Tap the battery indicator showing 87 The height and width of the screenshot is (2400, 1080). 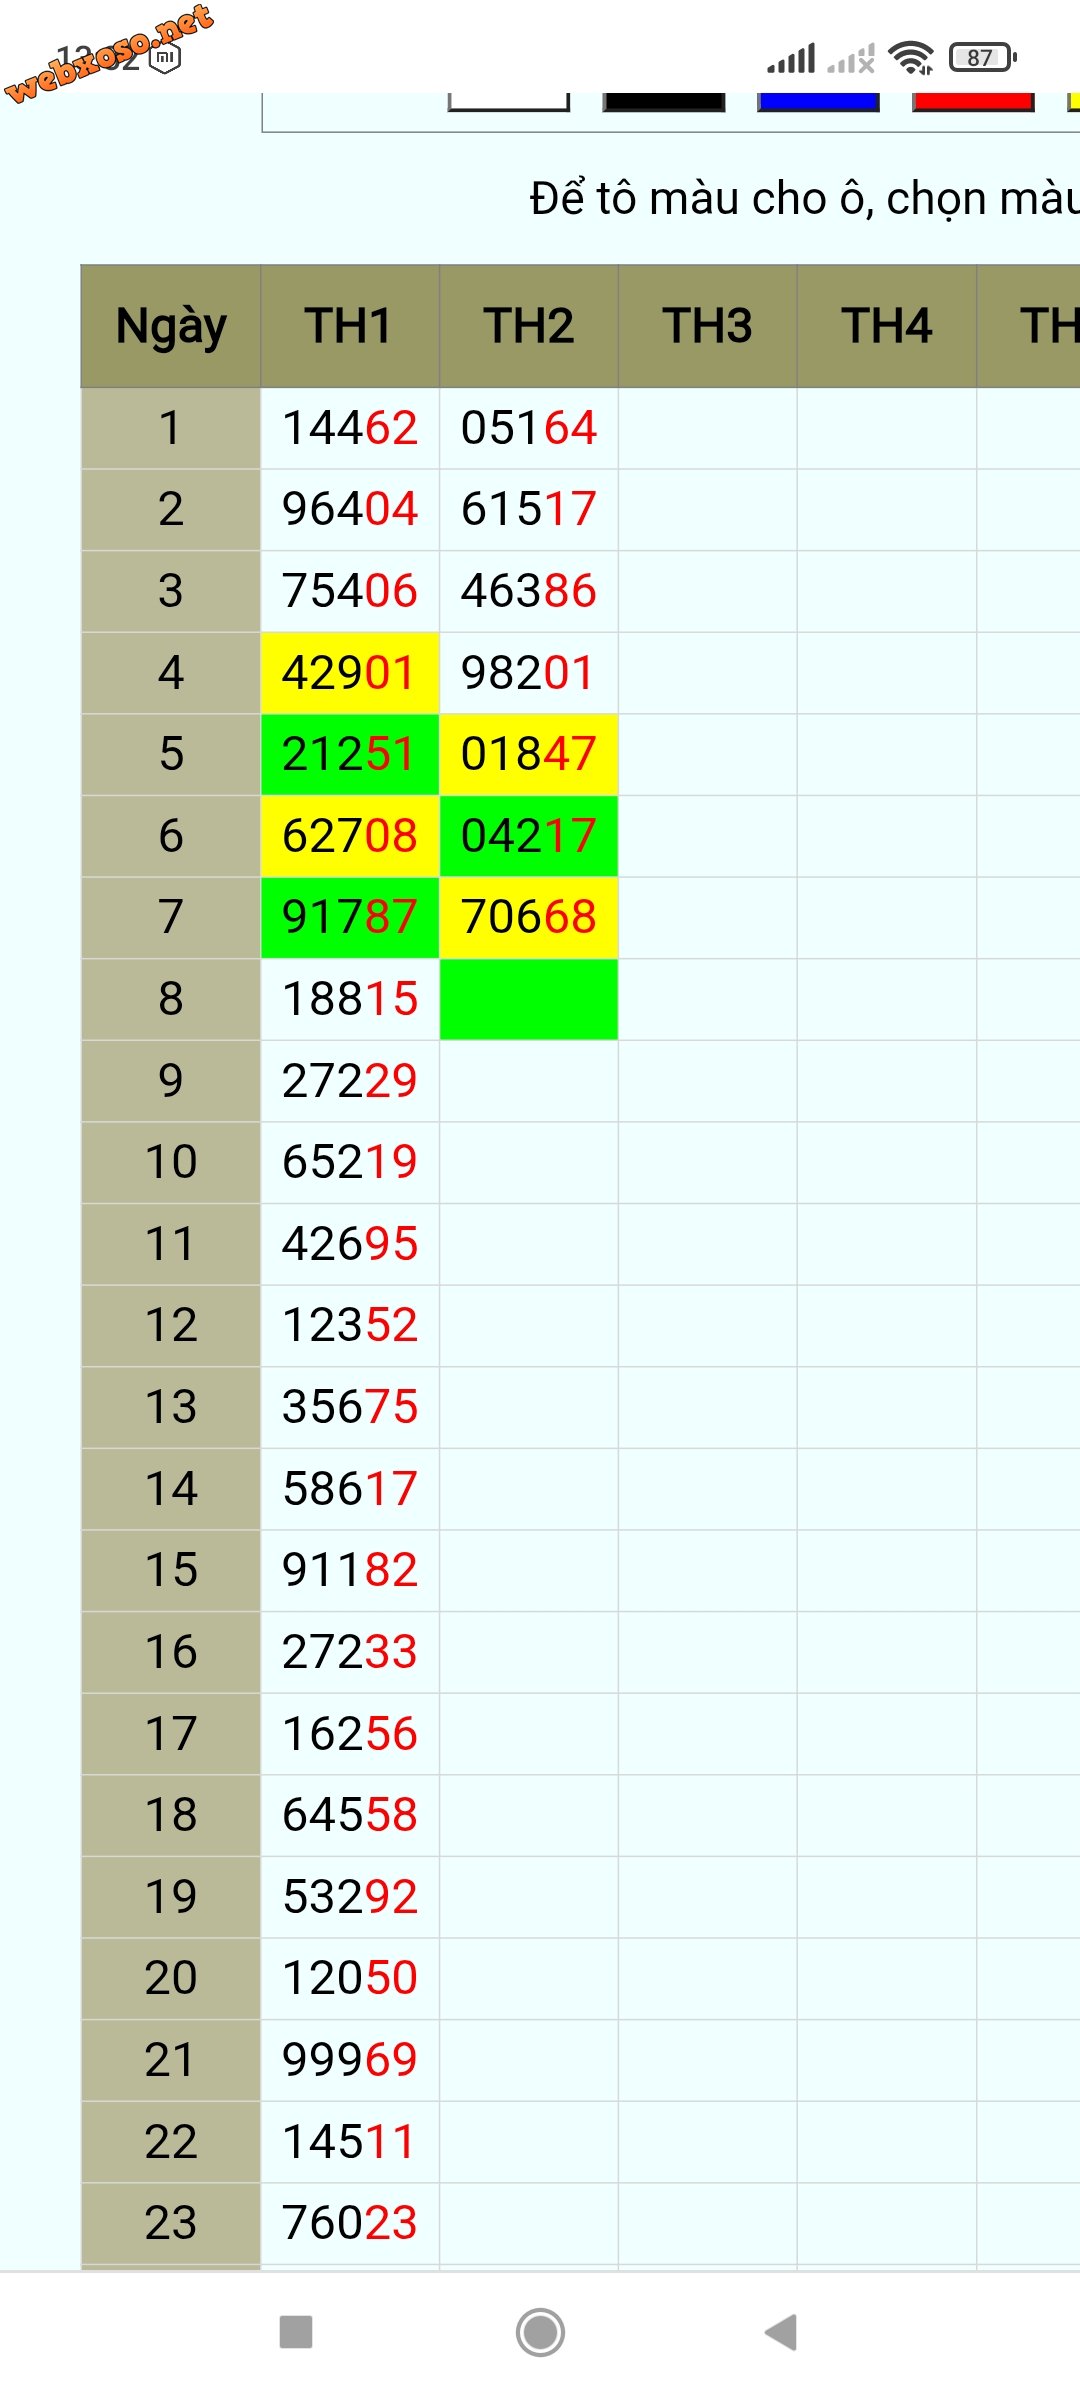[983, 58]
